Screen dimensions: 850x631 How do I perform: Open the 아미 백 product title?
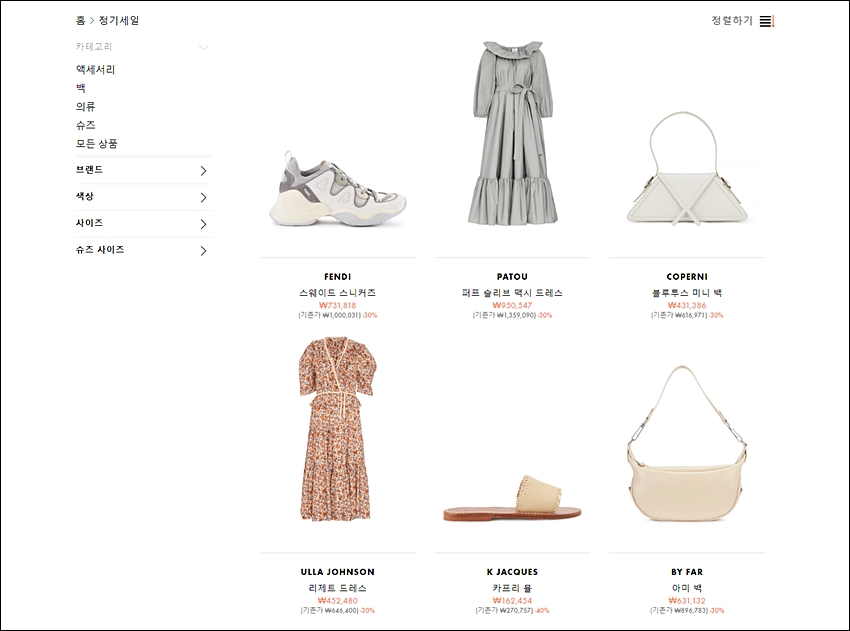687,588
